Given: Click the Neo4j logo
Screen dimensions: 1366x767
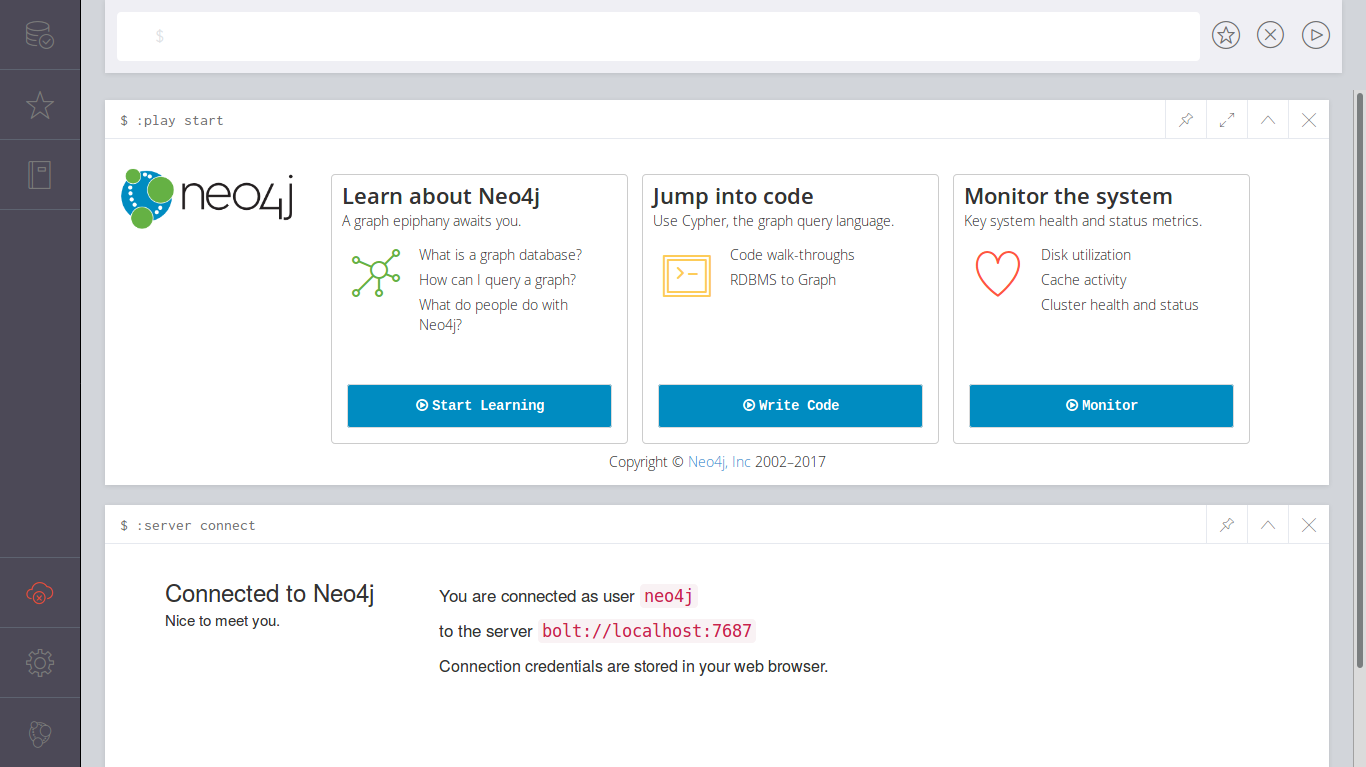Looking at the screenshot, I should tap(207, 198).
